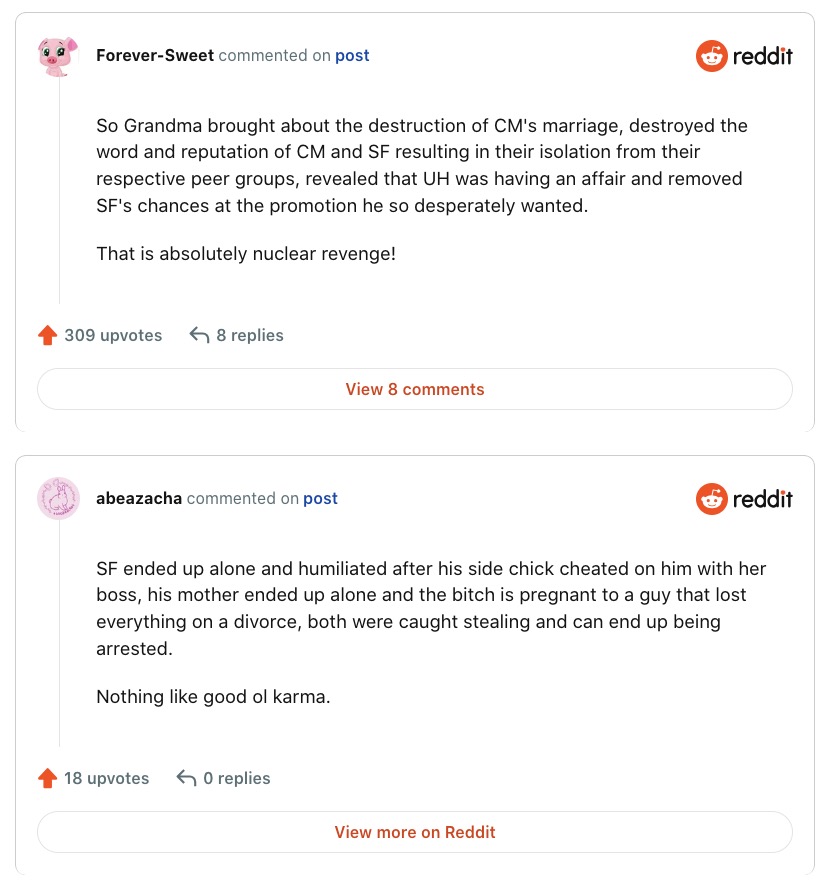Follow the 'post' link in abeazacha's comment header
This screenshot has height=890, width=830.
320,498
